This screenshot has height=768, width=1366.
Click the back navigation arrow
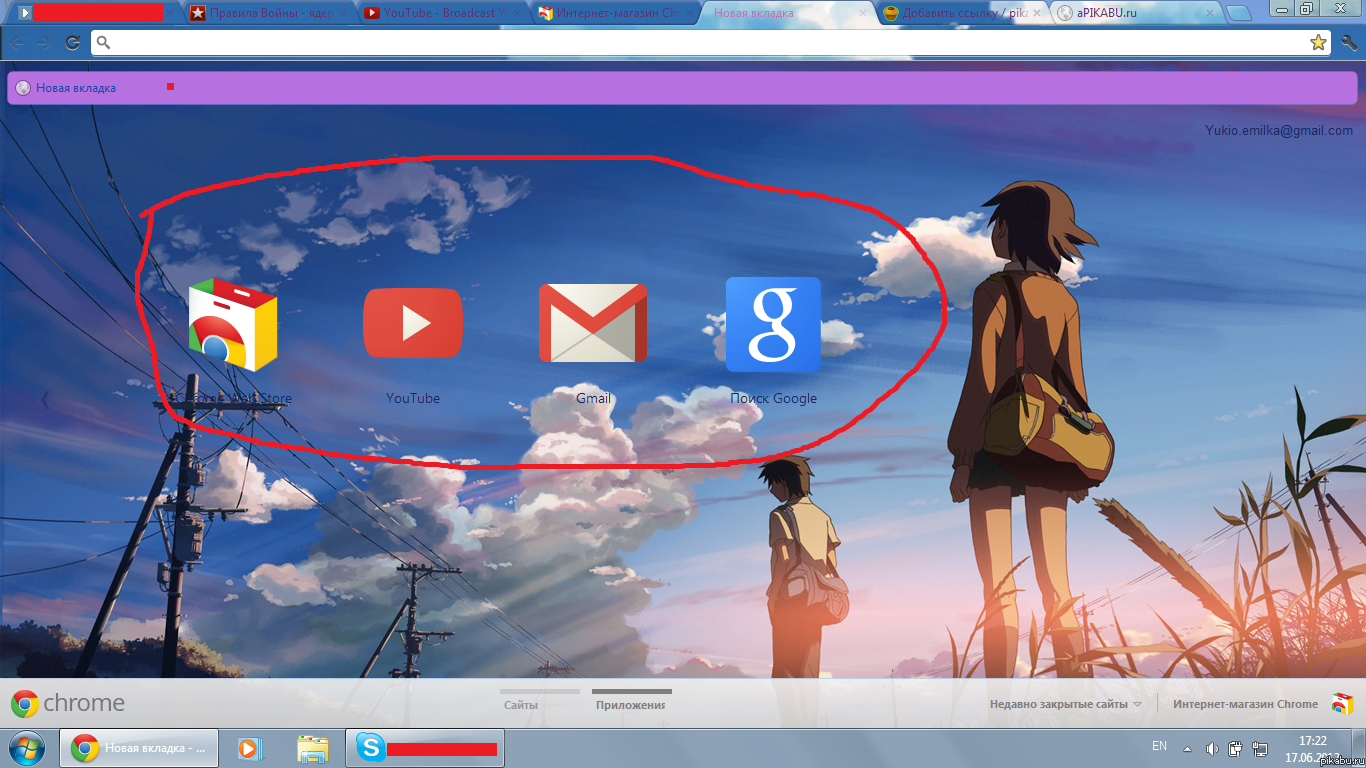pyautogui.click(x=17, y=42)
